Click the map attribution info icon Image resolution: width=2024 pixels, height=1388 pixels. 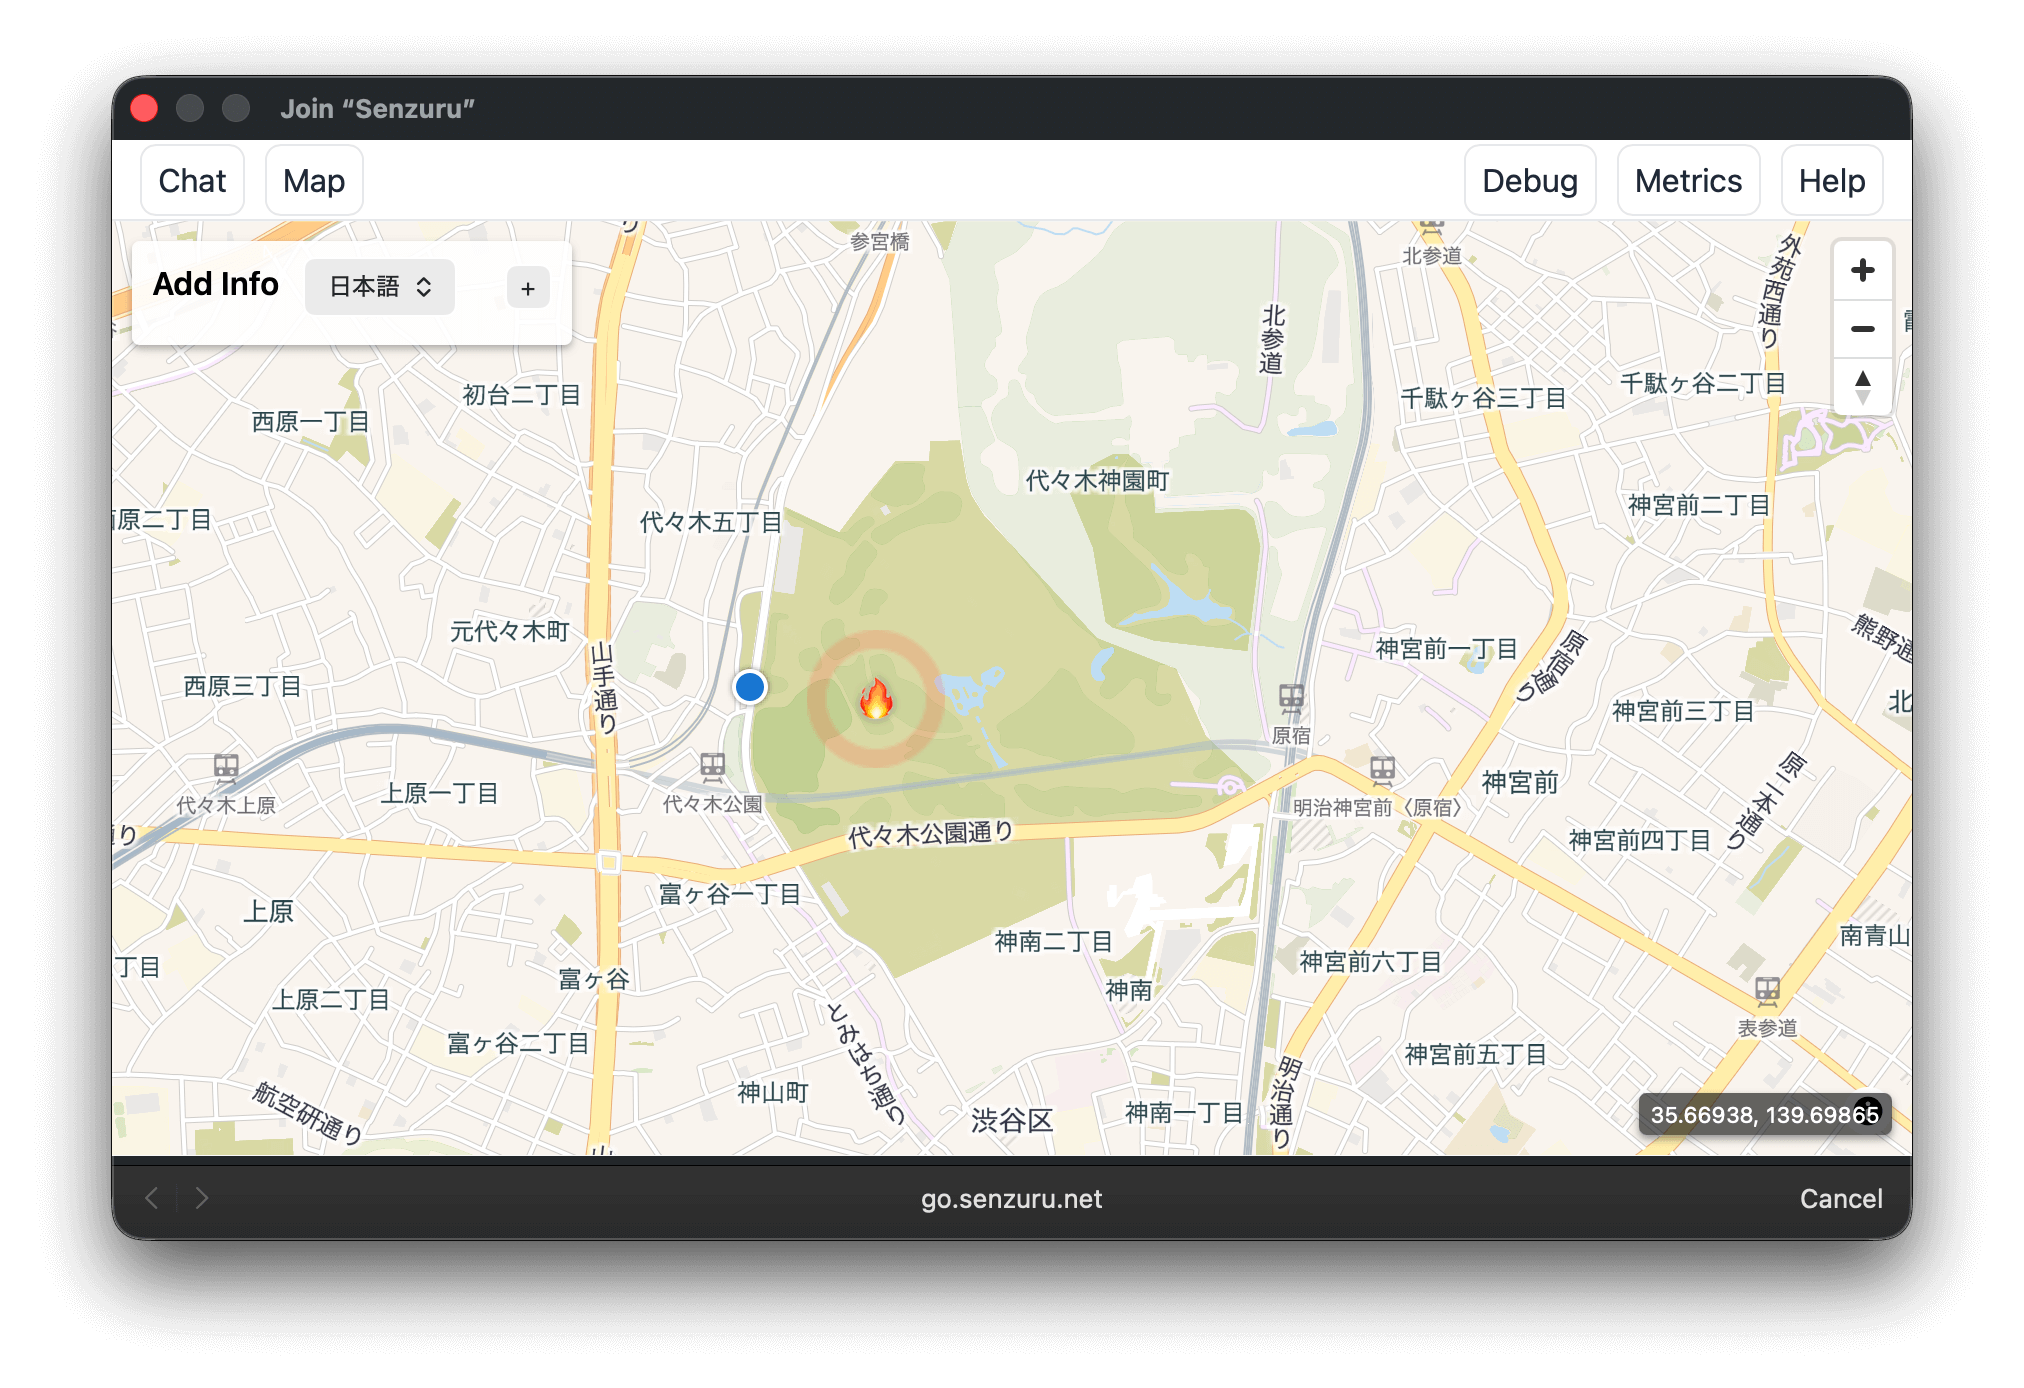point(1867,1111)
